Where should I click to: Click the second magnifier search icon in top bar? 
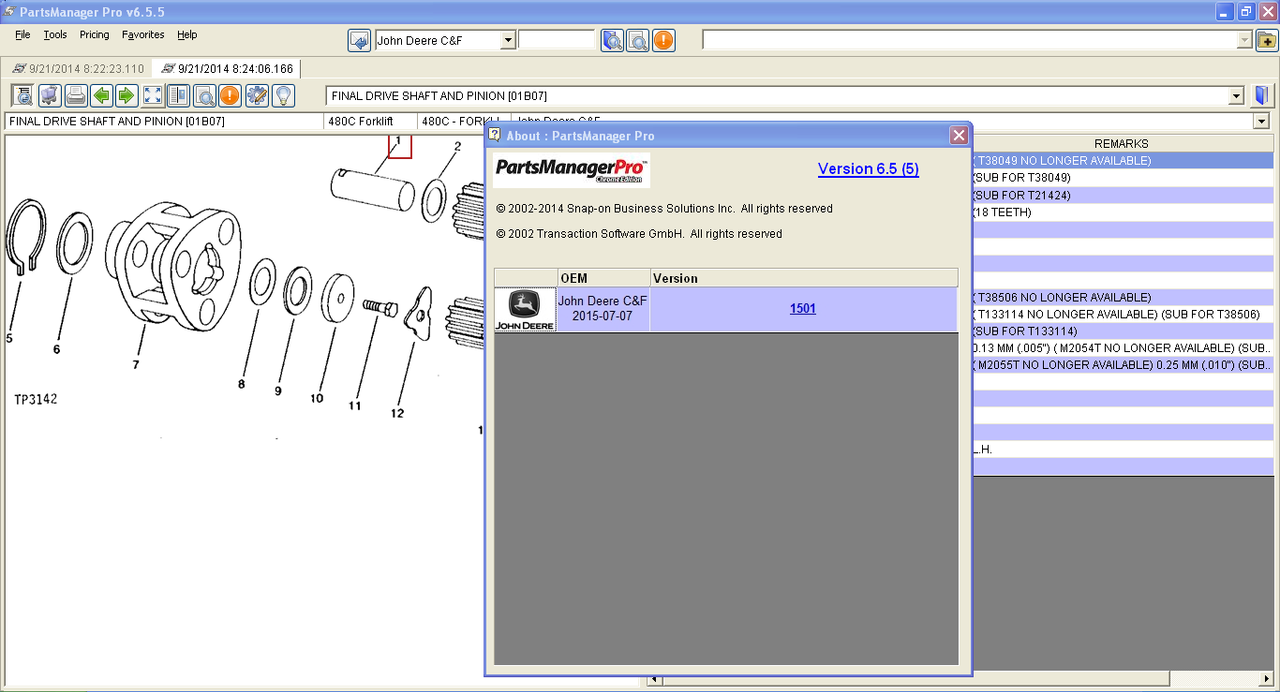coord(638,41)
